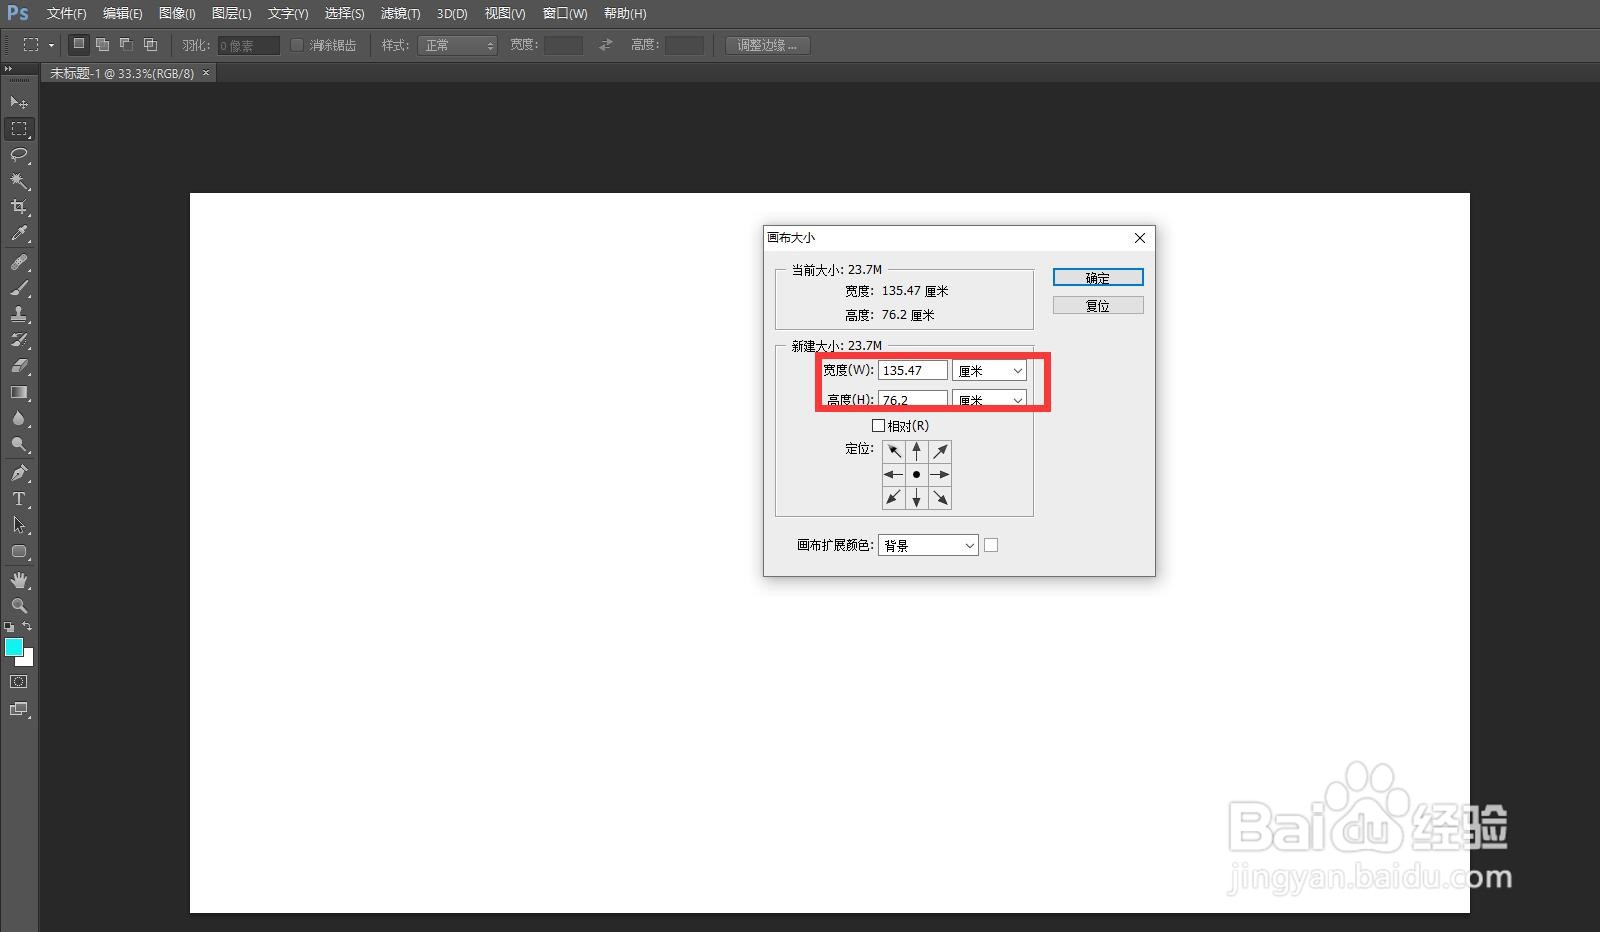The width and height of the screenshot is (1600, 932).
Task: Open 文件(F) menu
Action: coord(66,13)
